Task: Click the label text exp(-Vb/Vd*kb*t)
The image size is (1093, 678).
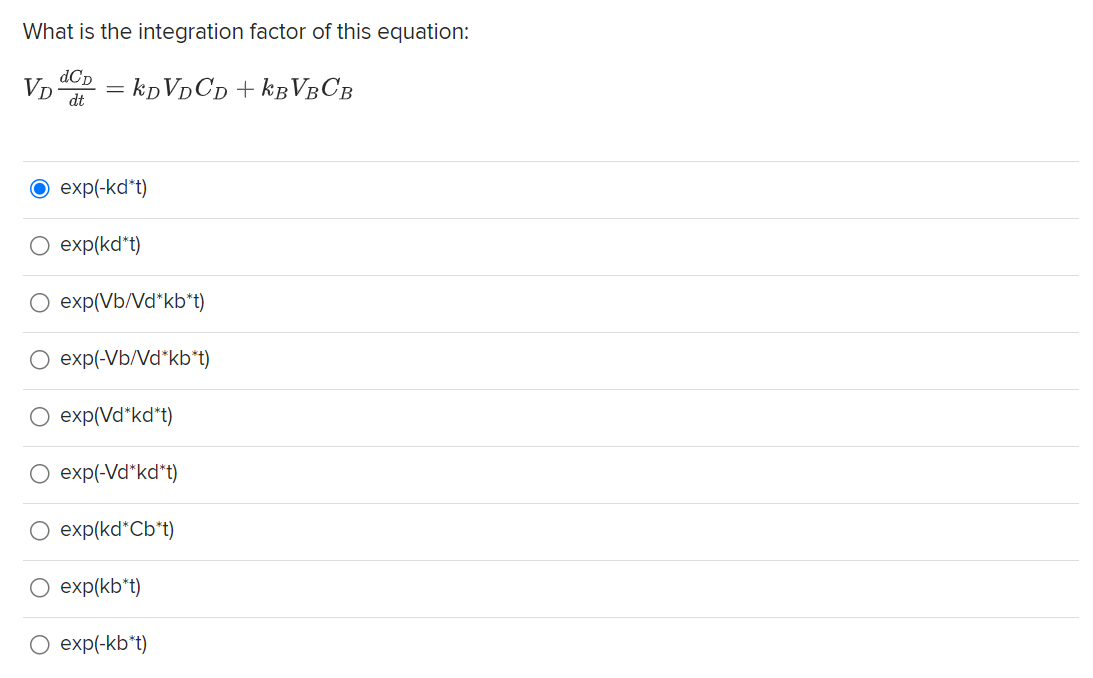Action: coord(136,359)
